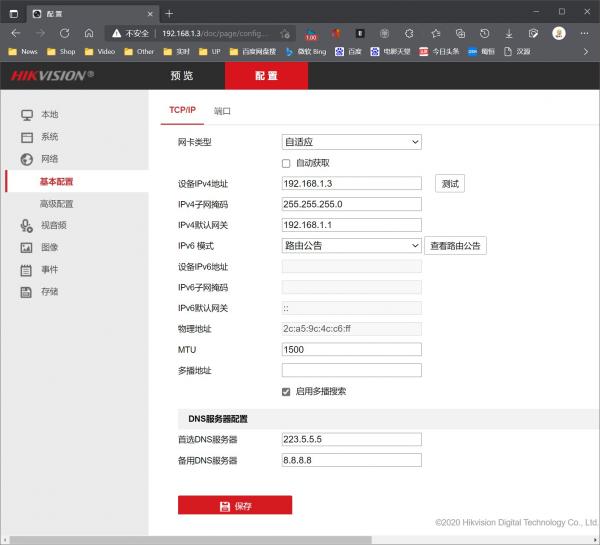Click the HIKVISION logo
The image size is (600, 545).
pyautogui.click(x=52, y=75)
